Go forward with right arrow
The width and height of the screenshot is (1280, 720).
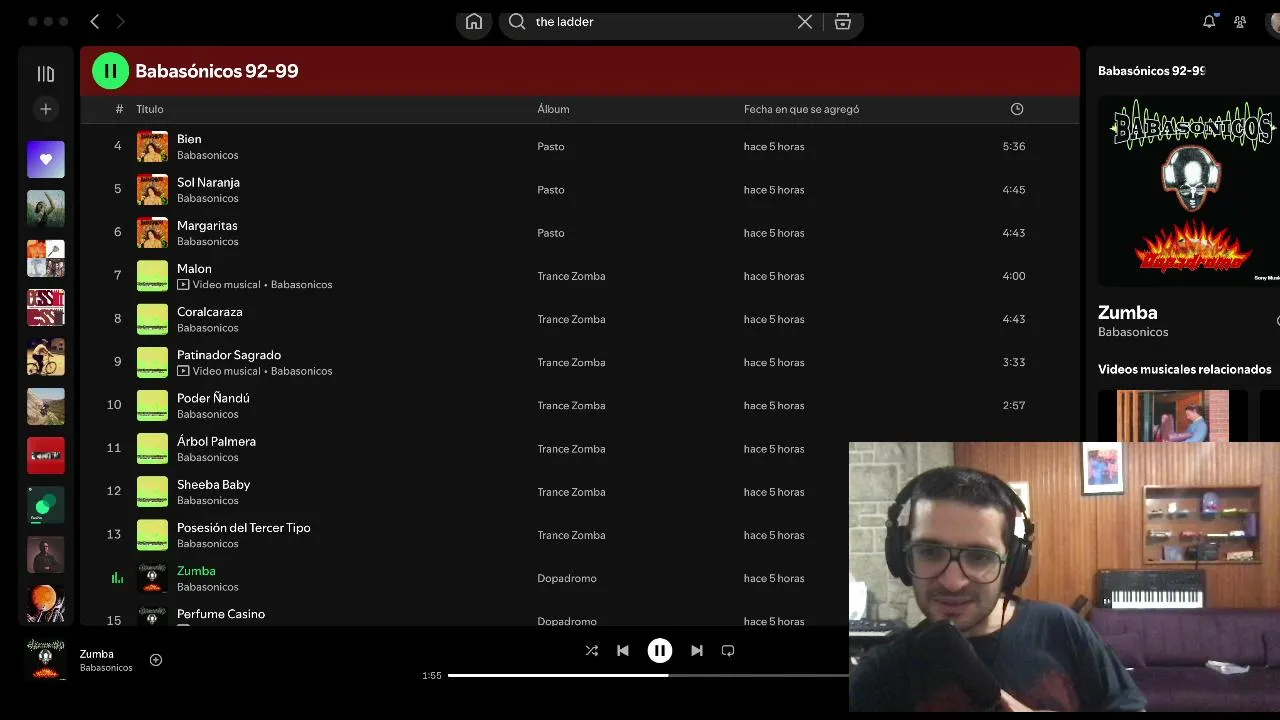coord(120,21)
